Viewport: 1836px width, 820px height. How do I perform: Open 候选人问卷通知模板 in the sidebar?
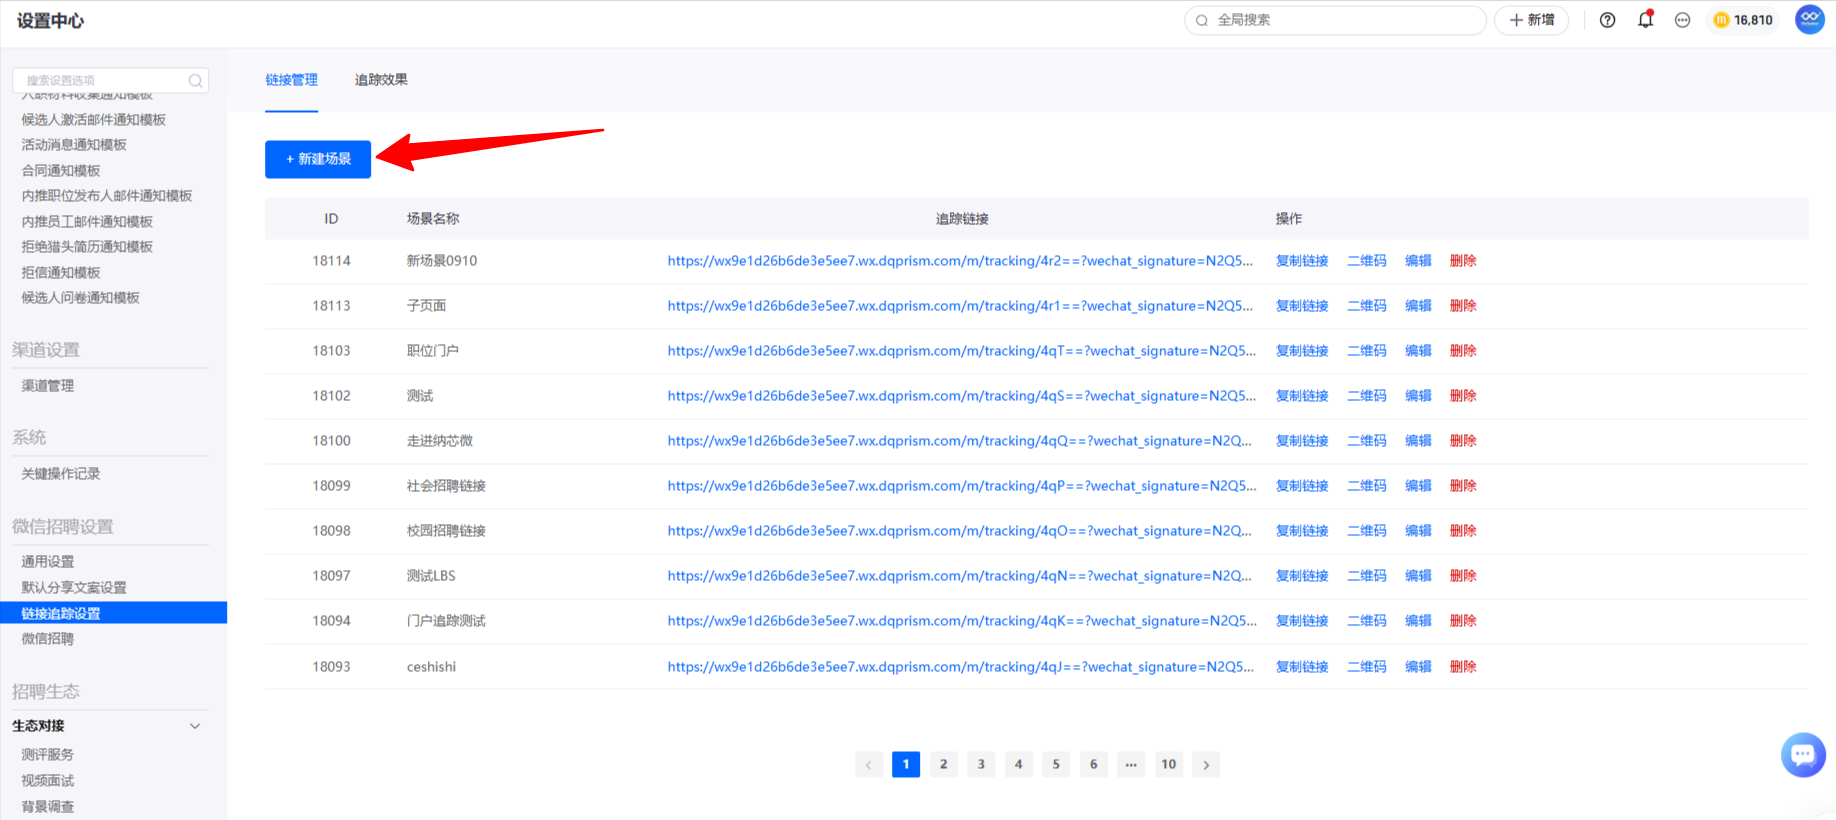tap(81, 298)
